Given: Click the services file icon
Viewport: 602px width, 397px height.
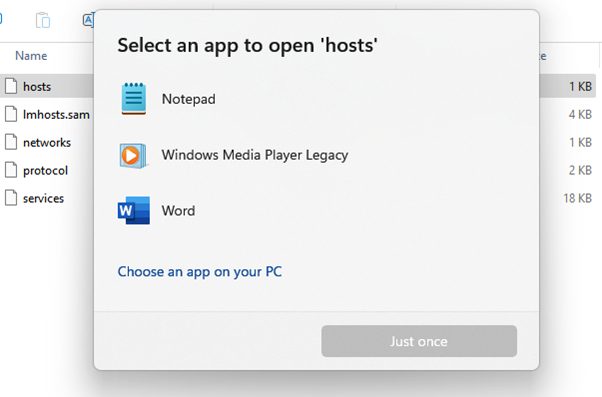Looking at the screenshot, I should [11, 198].
